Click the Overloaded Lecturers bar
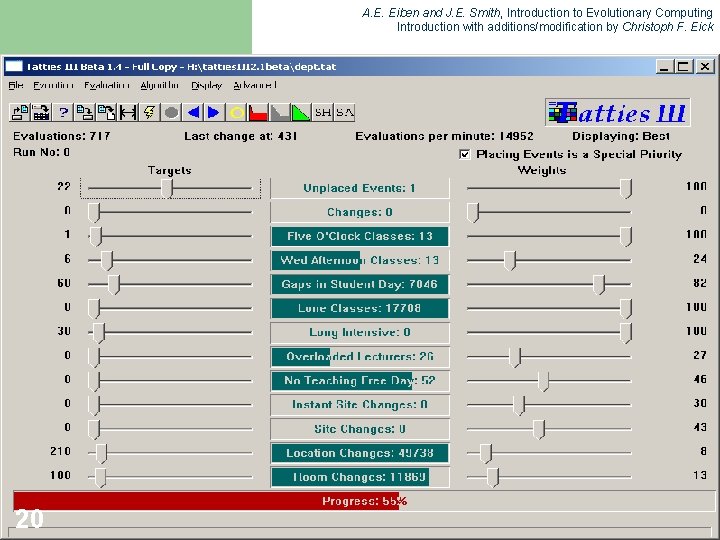 pyautogui.click(x=360, y=357)
